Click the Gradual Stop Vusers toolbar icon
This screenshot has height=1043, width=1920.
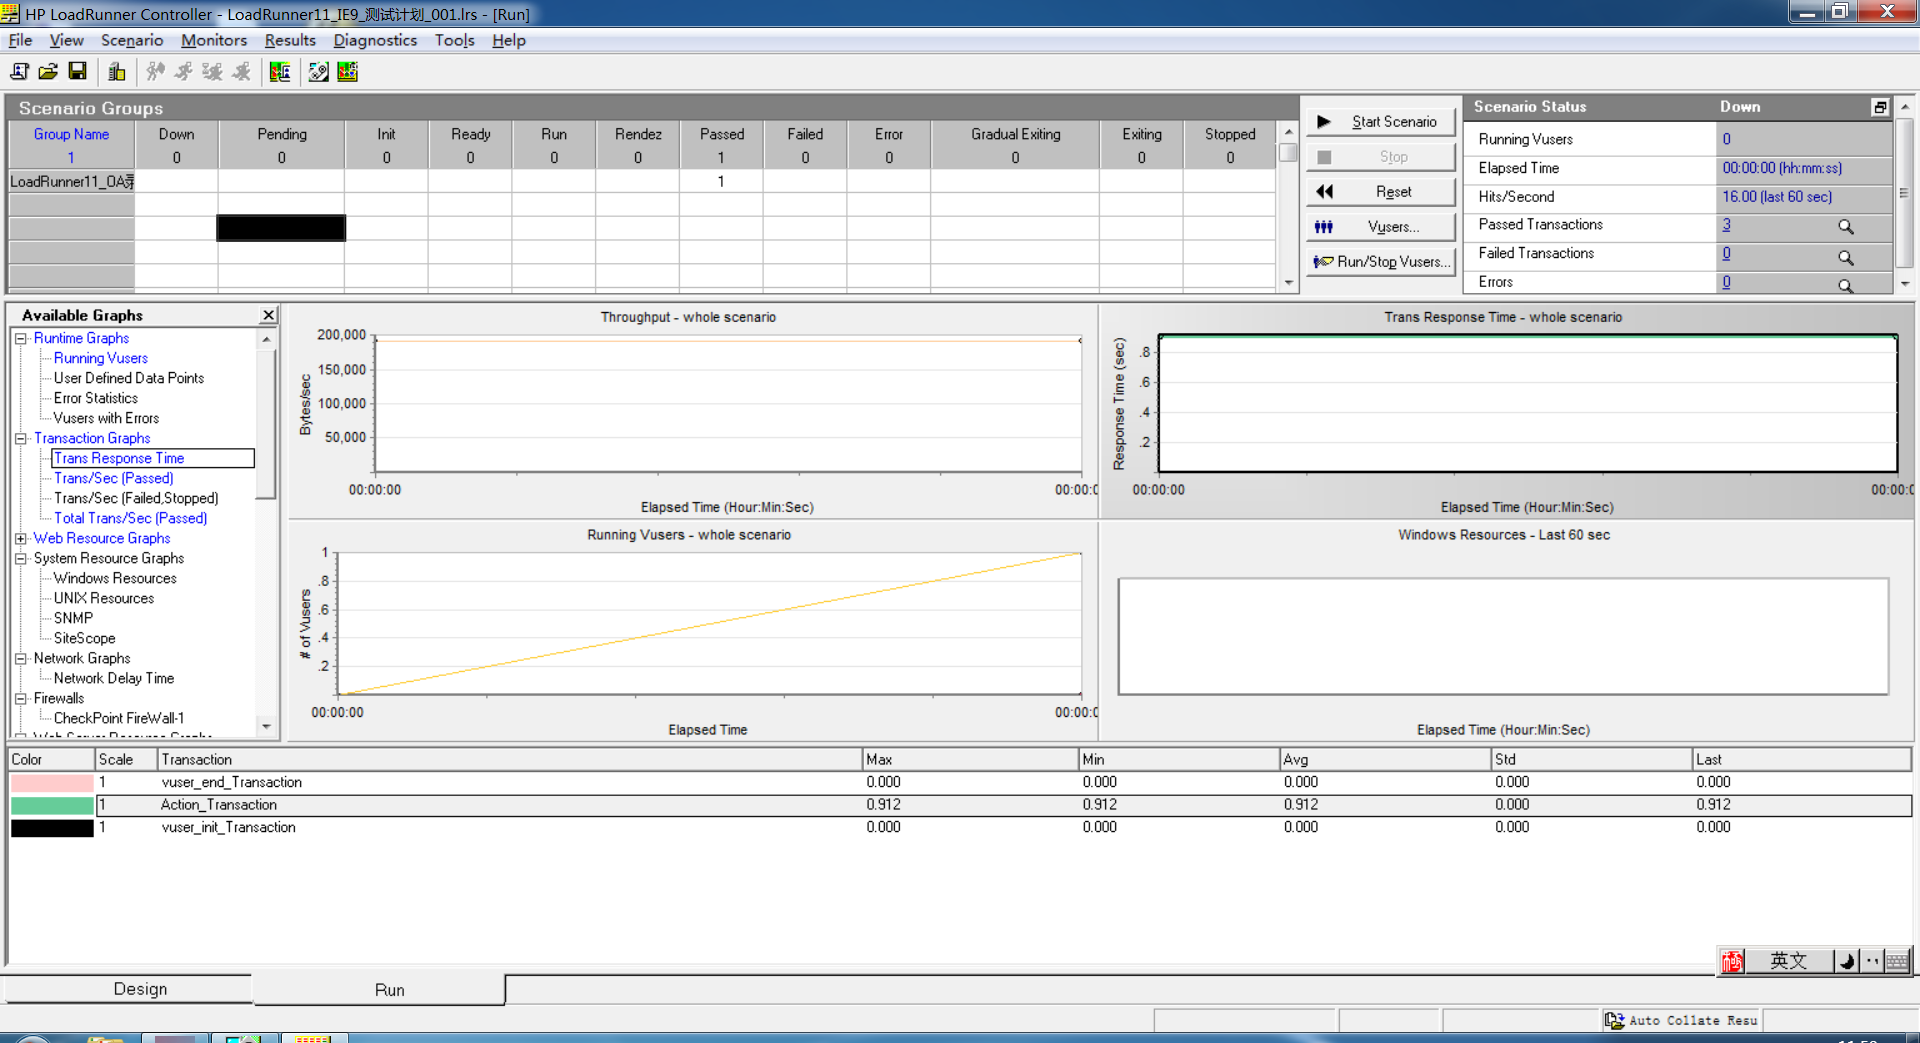coord(212,71)
